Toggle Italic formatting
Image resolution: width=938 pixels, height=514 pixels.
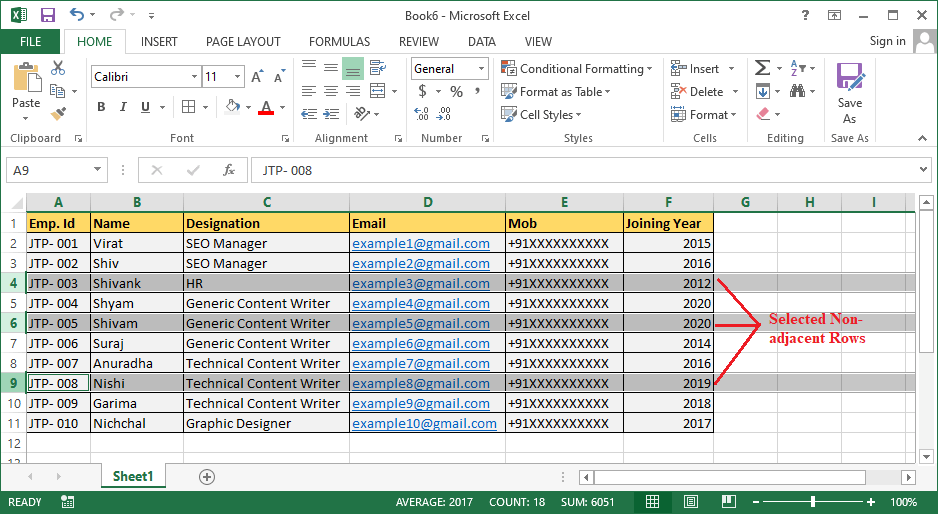coord(123,107)
